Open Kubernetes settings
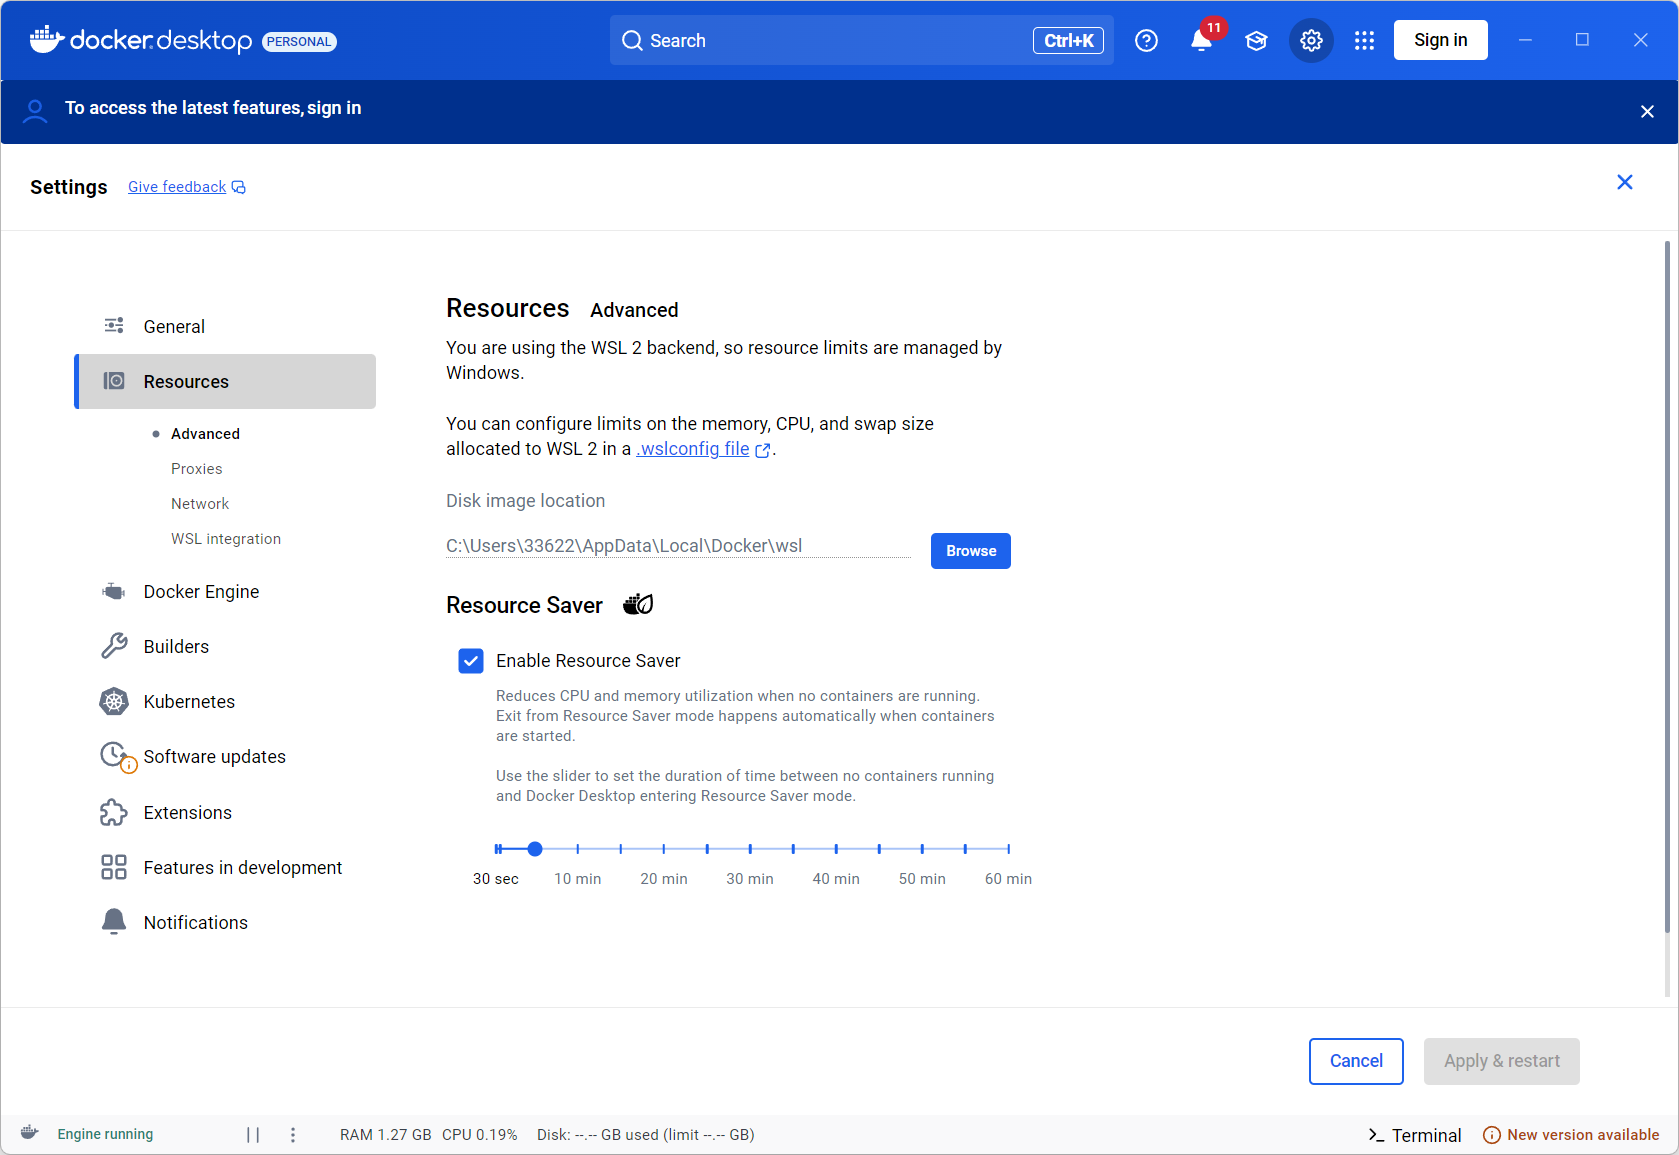The width and height of the screenshot is (1679, 1155). 225,701
